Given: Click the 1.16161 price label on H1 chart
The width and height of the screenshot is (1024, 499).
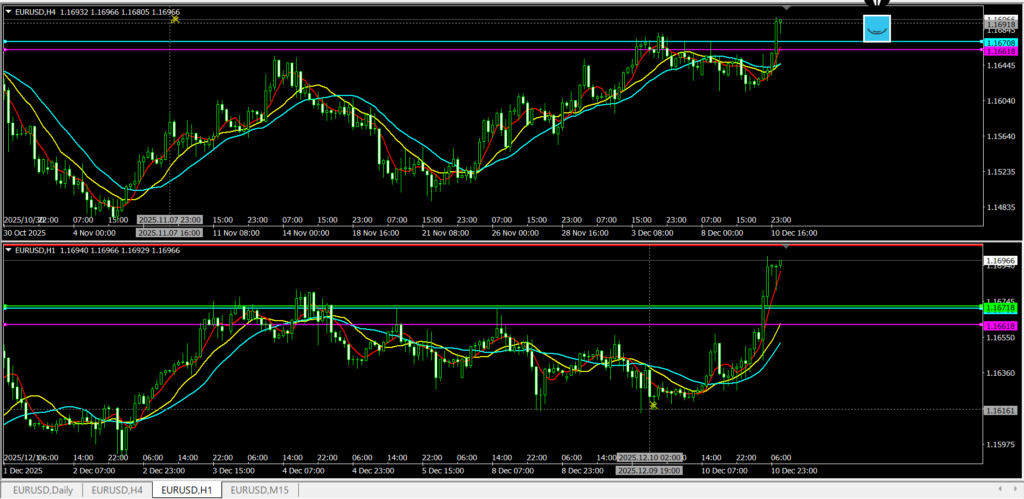Looking at the screenshot, I should [1000, 410].
